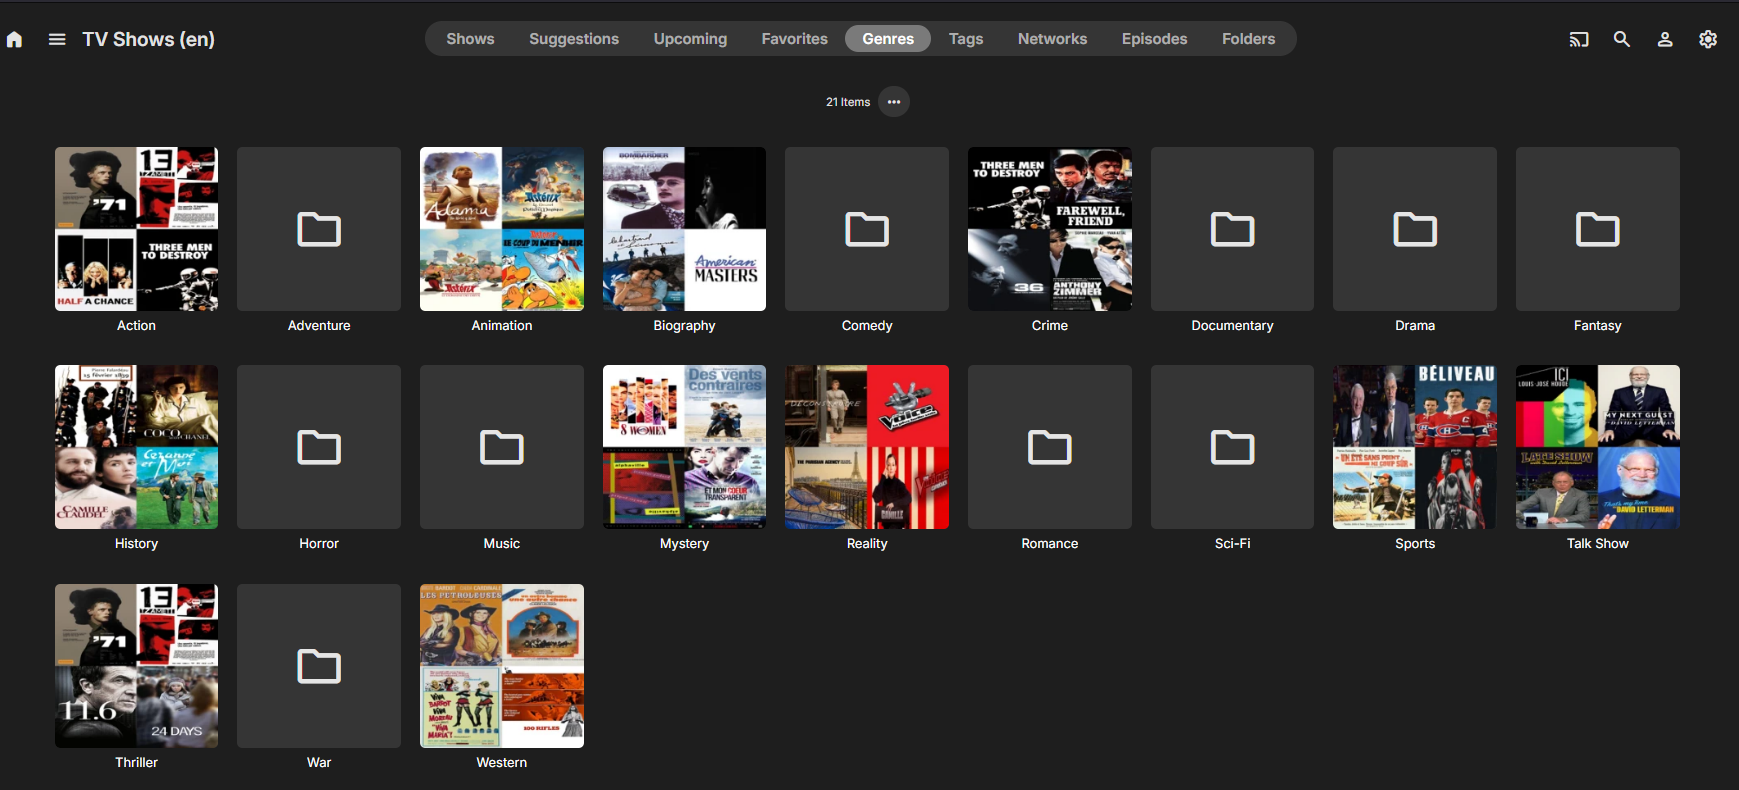The height and width of the screenshot is (790, 1739).
Task: Click the Mystery genre label
Action: 684,544
